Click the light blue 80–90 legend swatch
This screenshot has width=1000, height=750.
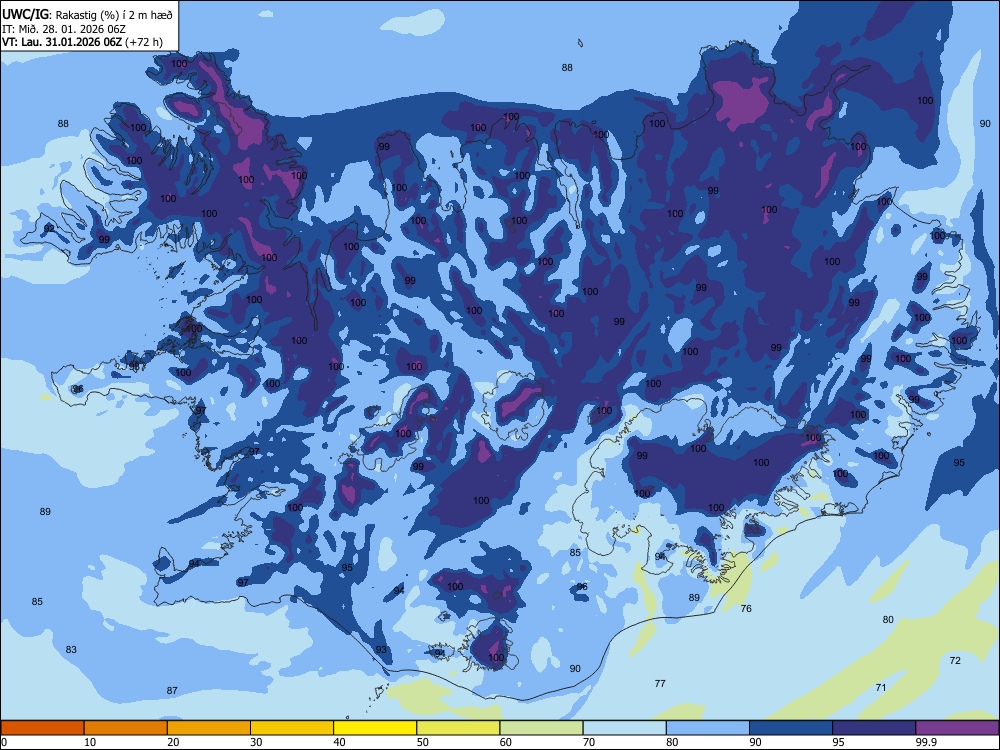pos(708,728)
